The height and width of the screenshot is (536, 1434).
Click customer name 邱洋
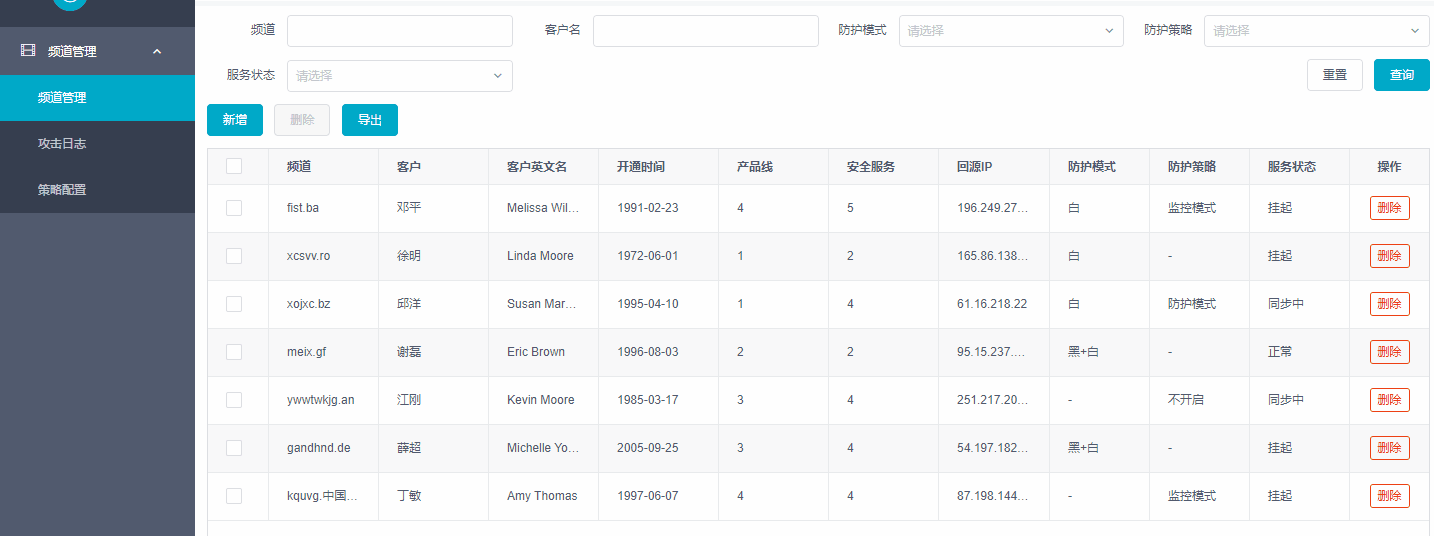pyautogui.click(x=409, y=304)
